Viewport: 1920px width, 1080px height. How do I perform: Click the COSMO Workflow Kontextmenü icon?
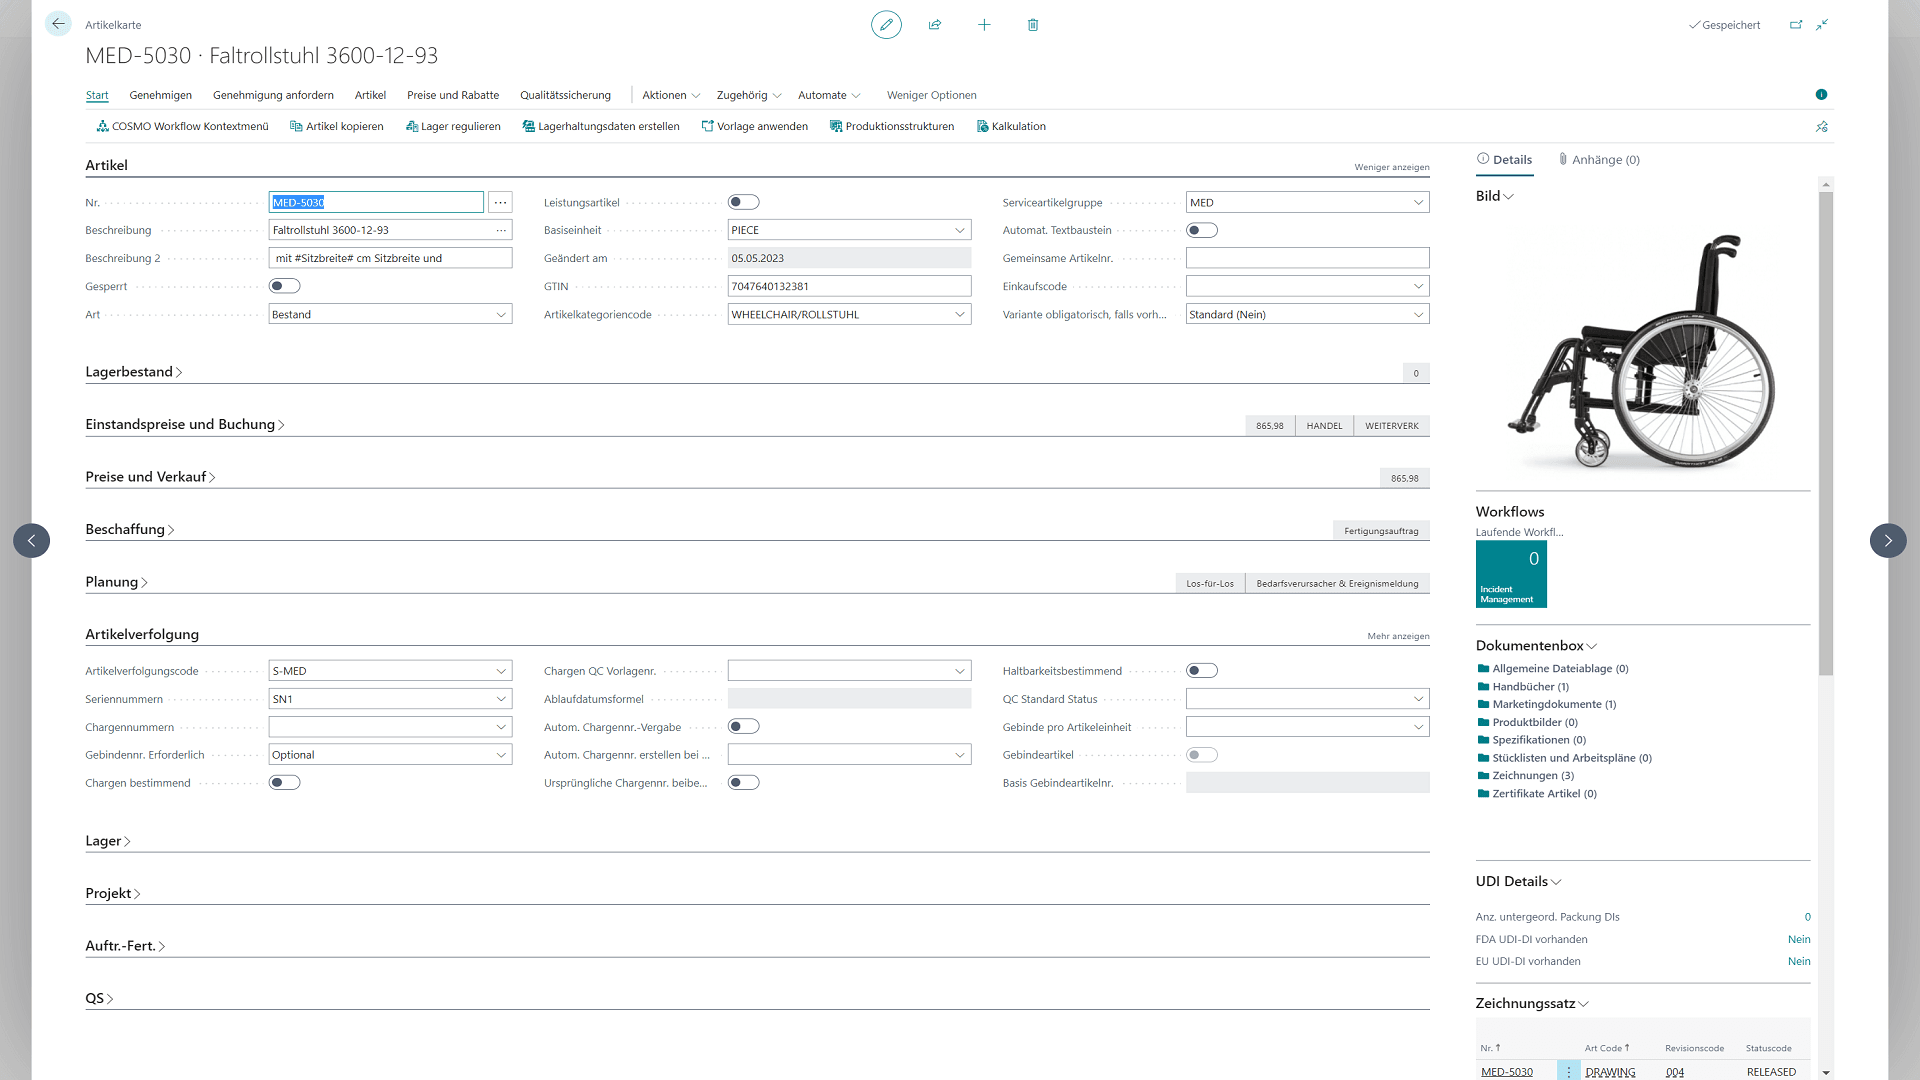102,125
